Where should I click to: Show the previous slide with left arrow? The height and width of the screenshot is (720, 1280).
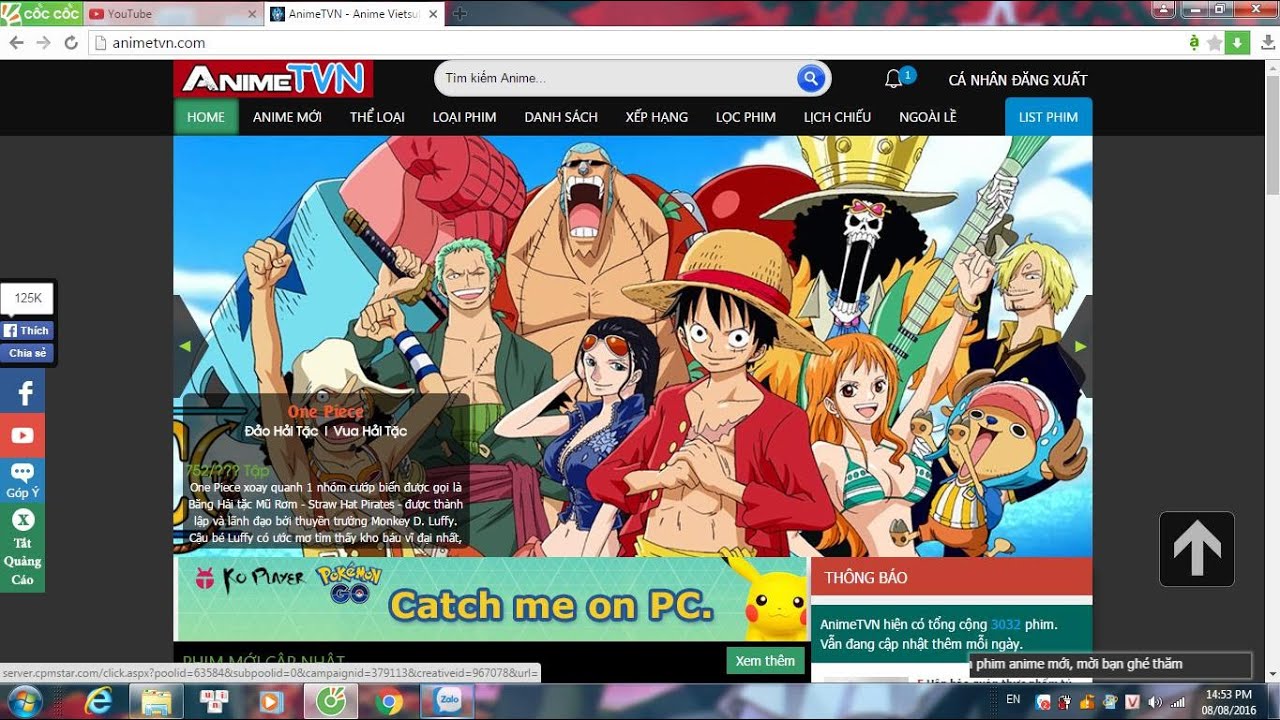click(x=185, y=346)
